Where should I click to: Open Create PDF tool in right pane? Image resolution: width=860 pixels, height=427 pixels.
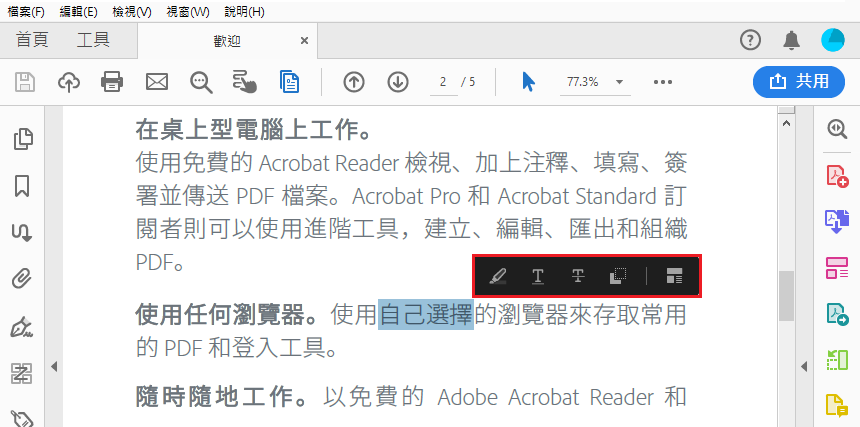click(837, 175)
